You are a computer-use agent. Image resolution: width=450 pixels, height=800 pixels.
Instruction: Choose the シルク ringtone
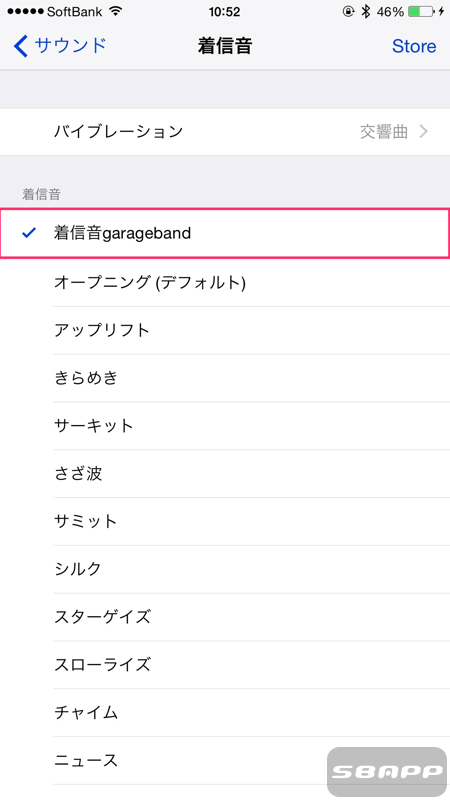coord(225,569)
